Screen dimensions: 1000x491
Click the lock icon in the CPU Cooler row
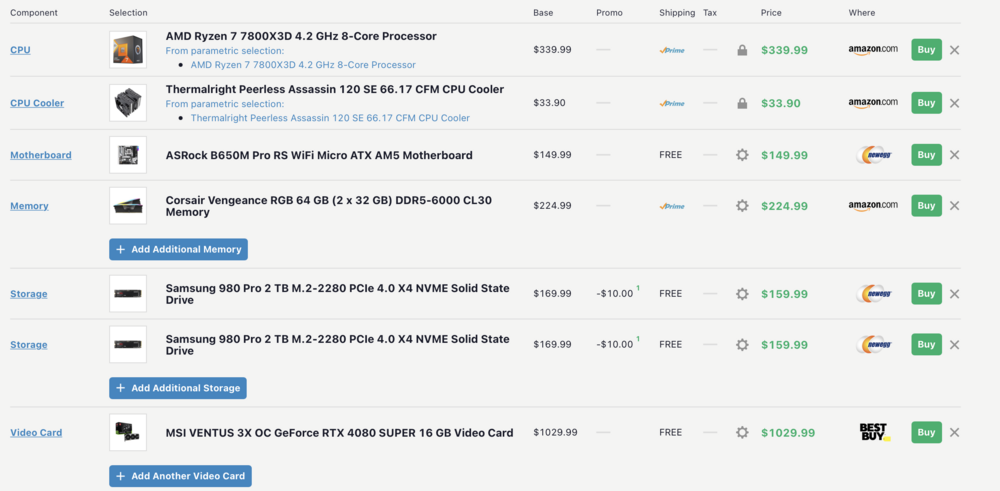pos(742,103)
